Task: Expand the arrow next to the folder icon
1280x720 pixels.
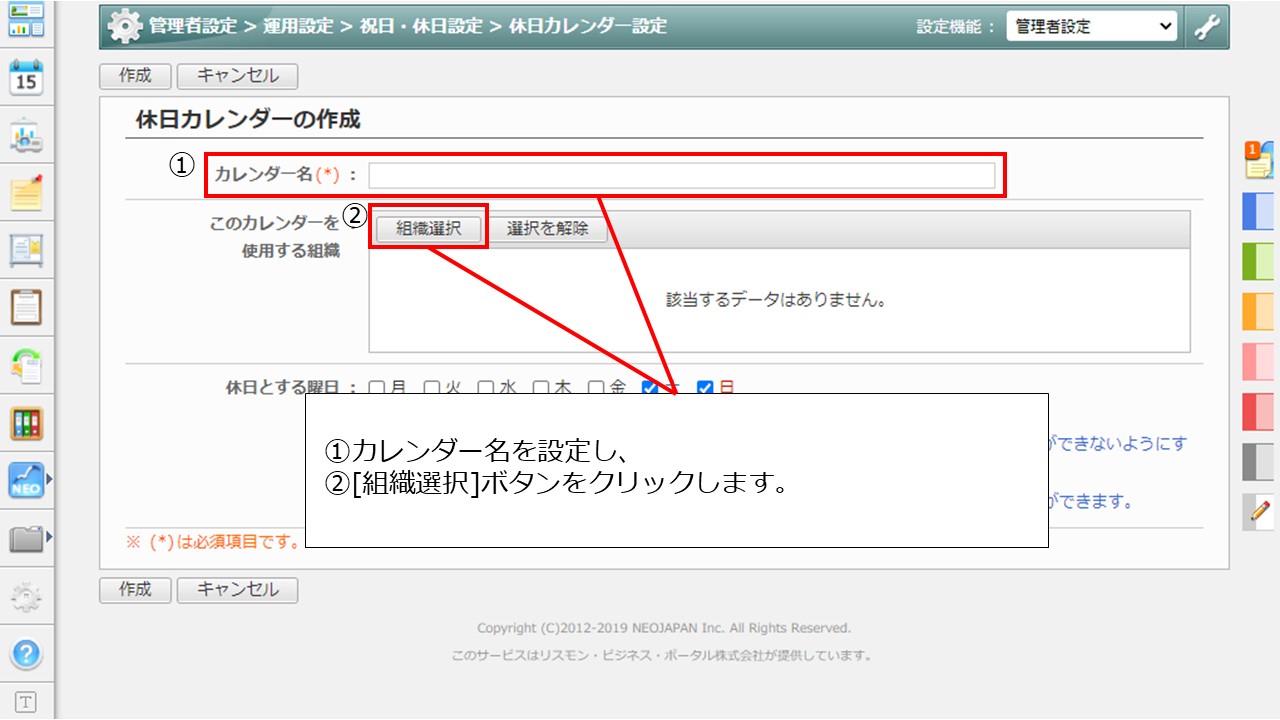Action: pos(49,538)
